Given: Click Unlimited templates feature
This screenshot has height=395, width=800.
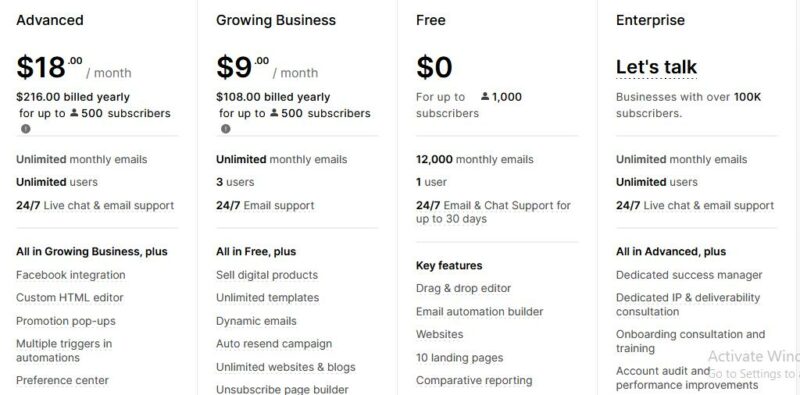Looking at the screenshot, I should [x=267, y=298].
